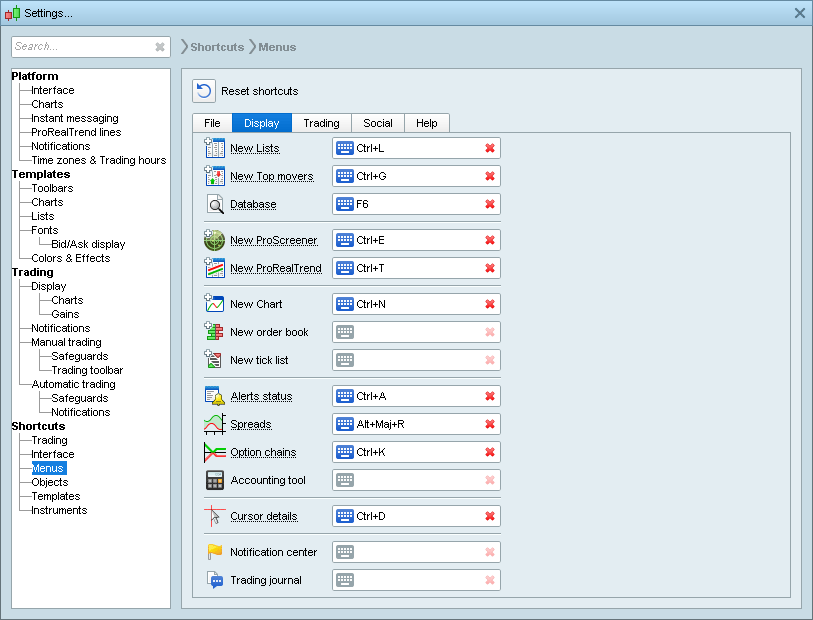813x620 pixels.
Task: Remove the Ctrl+L shortcut for New Lists
Action: pyautogui.click(x=489, y=147)
